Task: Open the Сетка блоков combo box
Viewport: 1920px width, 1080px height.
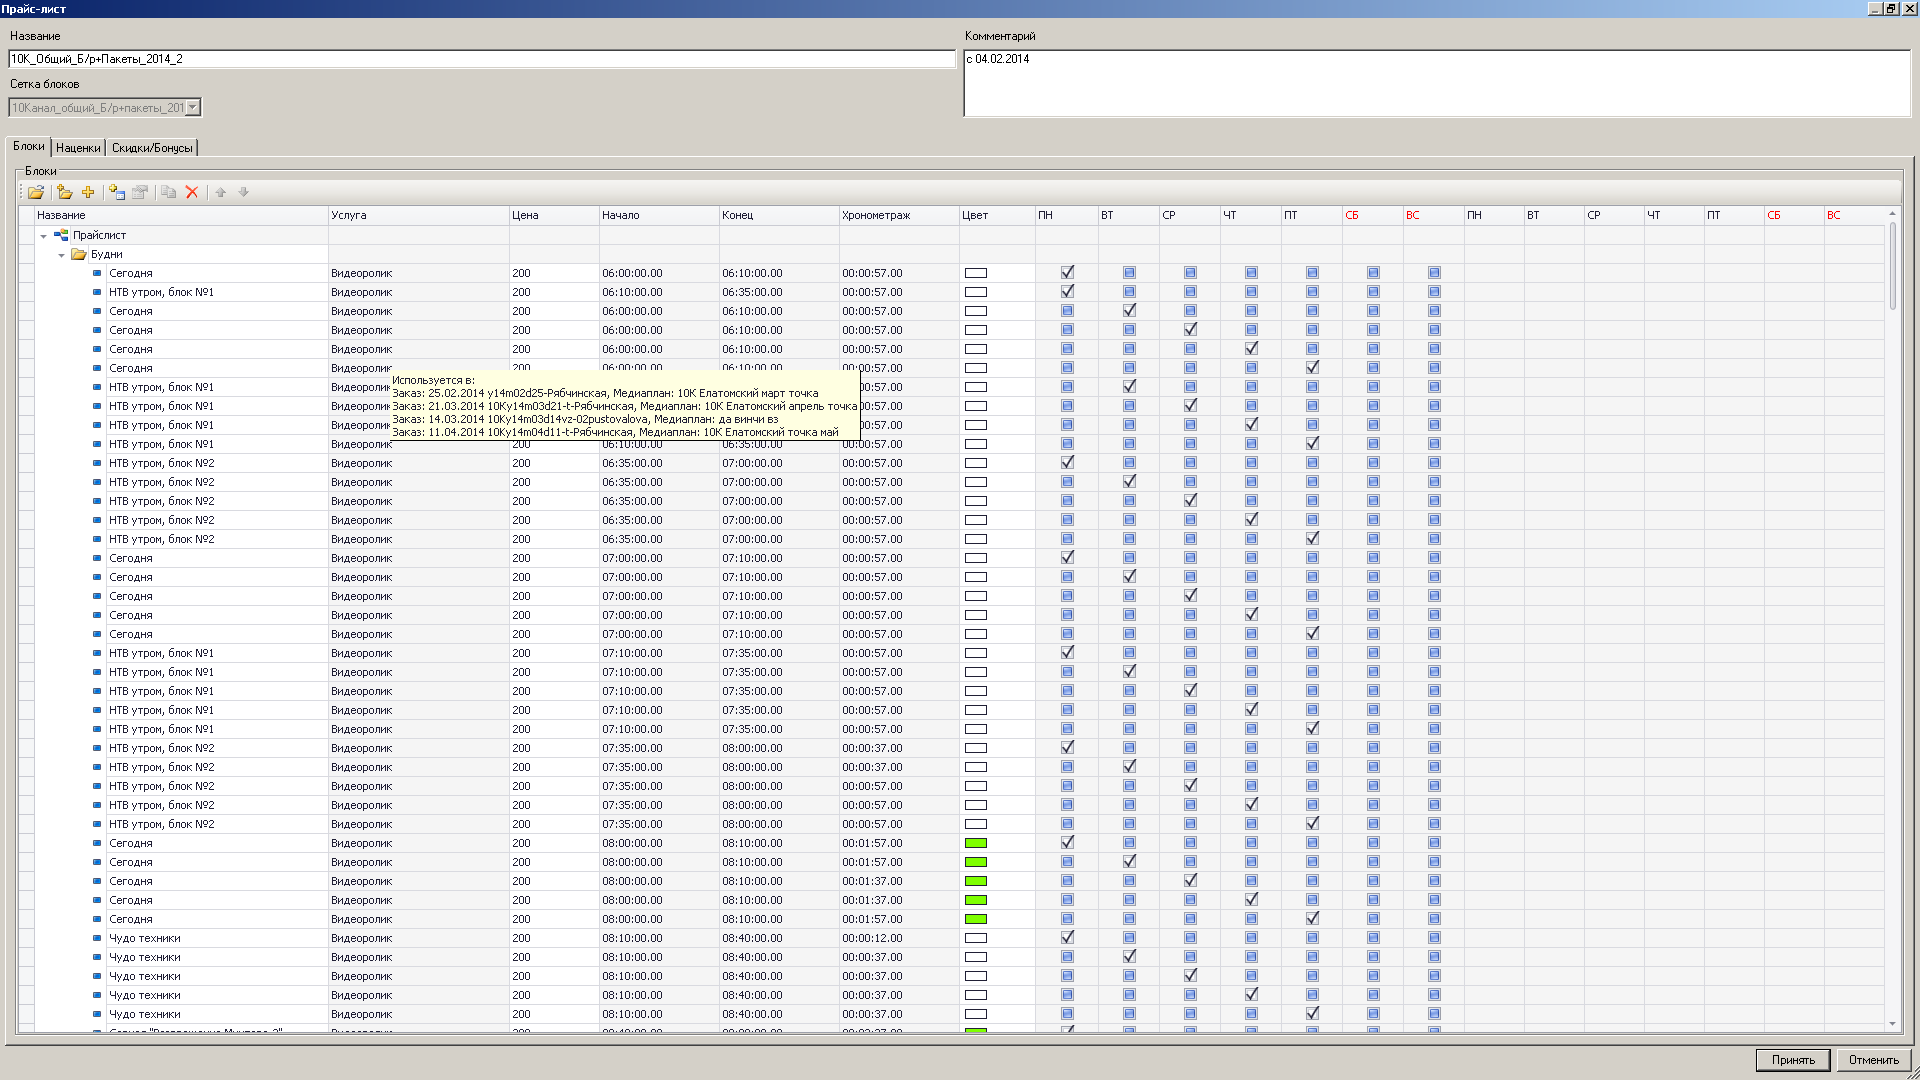Action: pos(193,107)
